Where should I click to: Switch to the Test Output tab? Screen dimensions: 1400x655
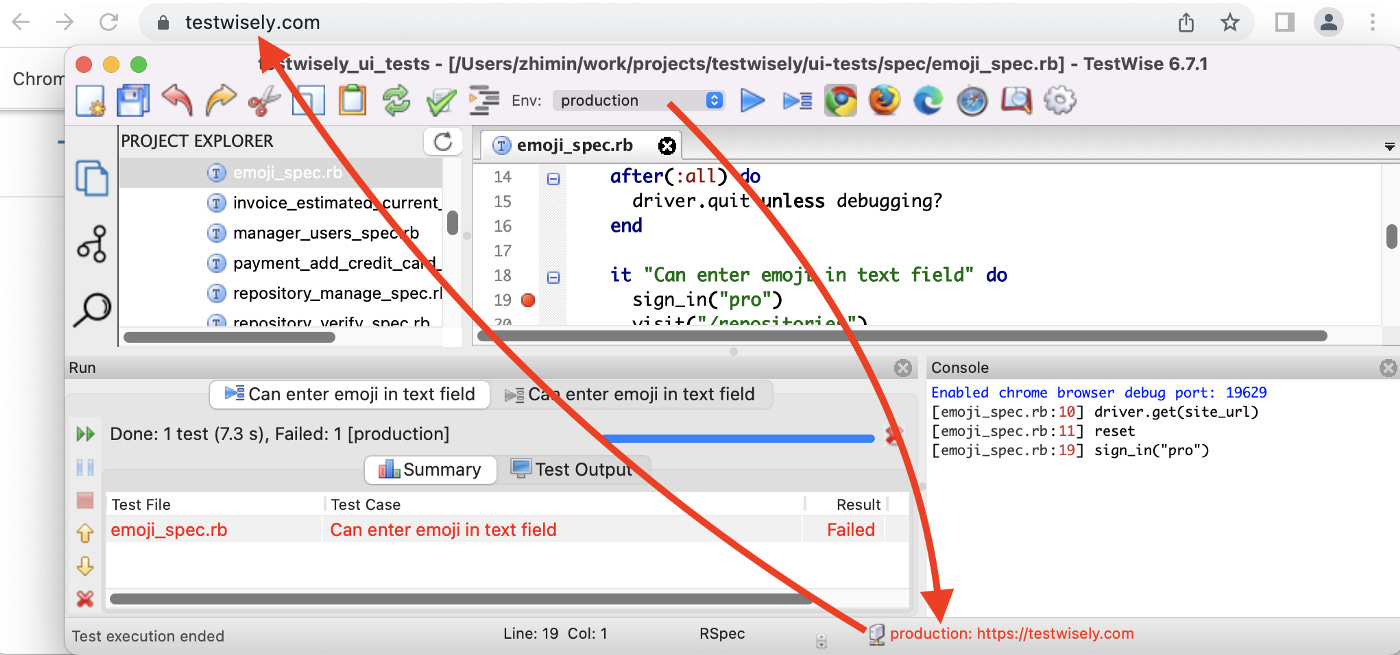click(572, 469)
